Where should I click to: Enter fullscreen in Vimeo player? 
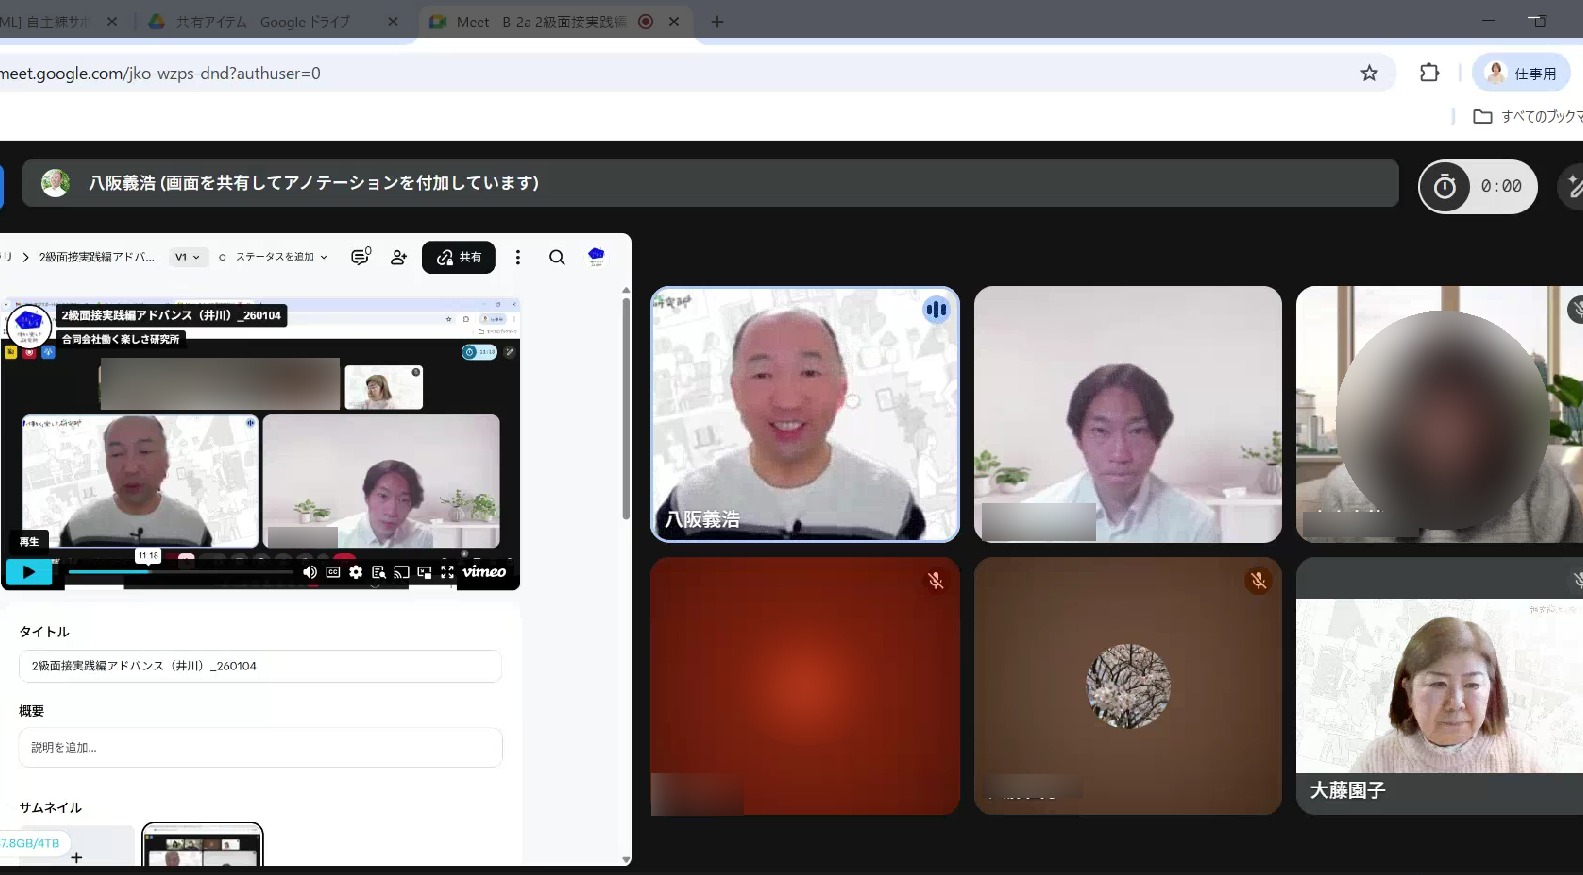(447, 572)
